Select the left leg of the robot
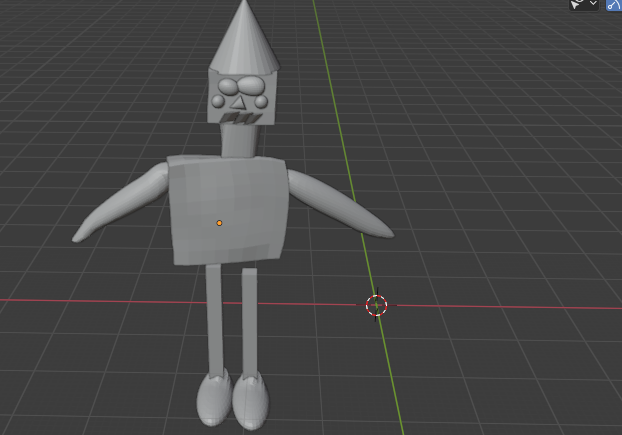 (214, 320)
